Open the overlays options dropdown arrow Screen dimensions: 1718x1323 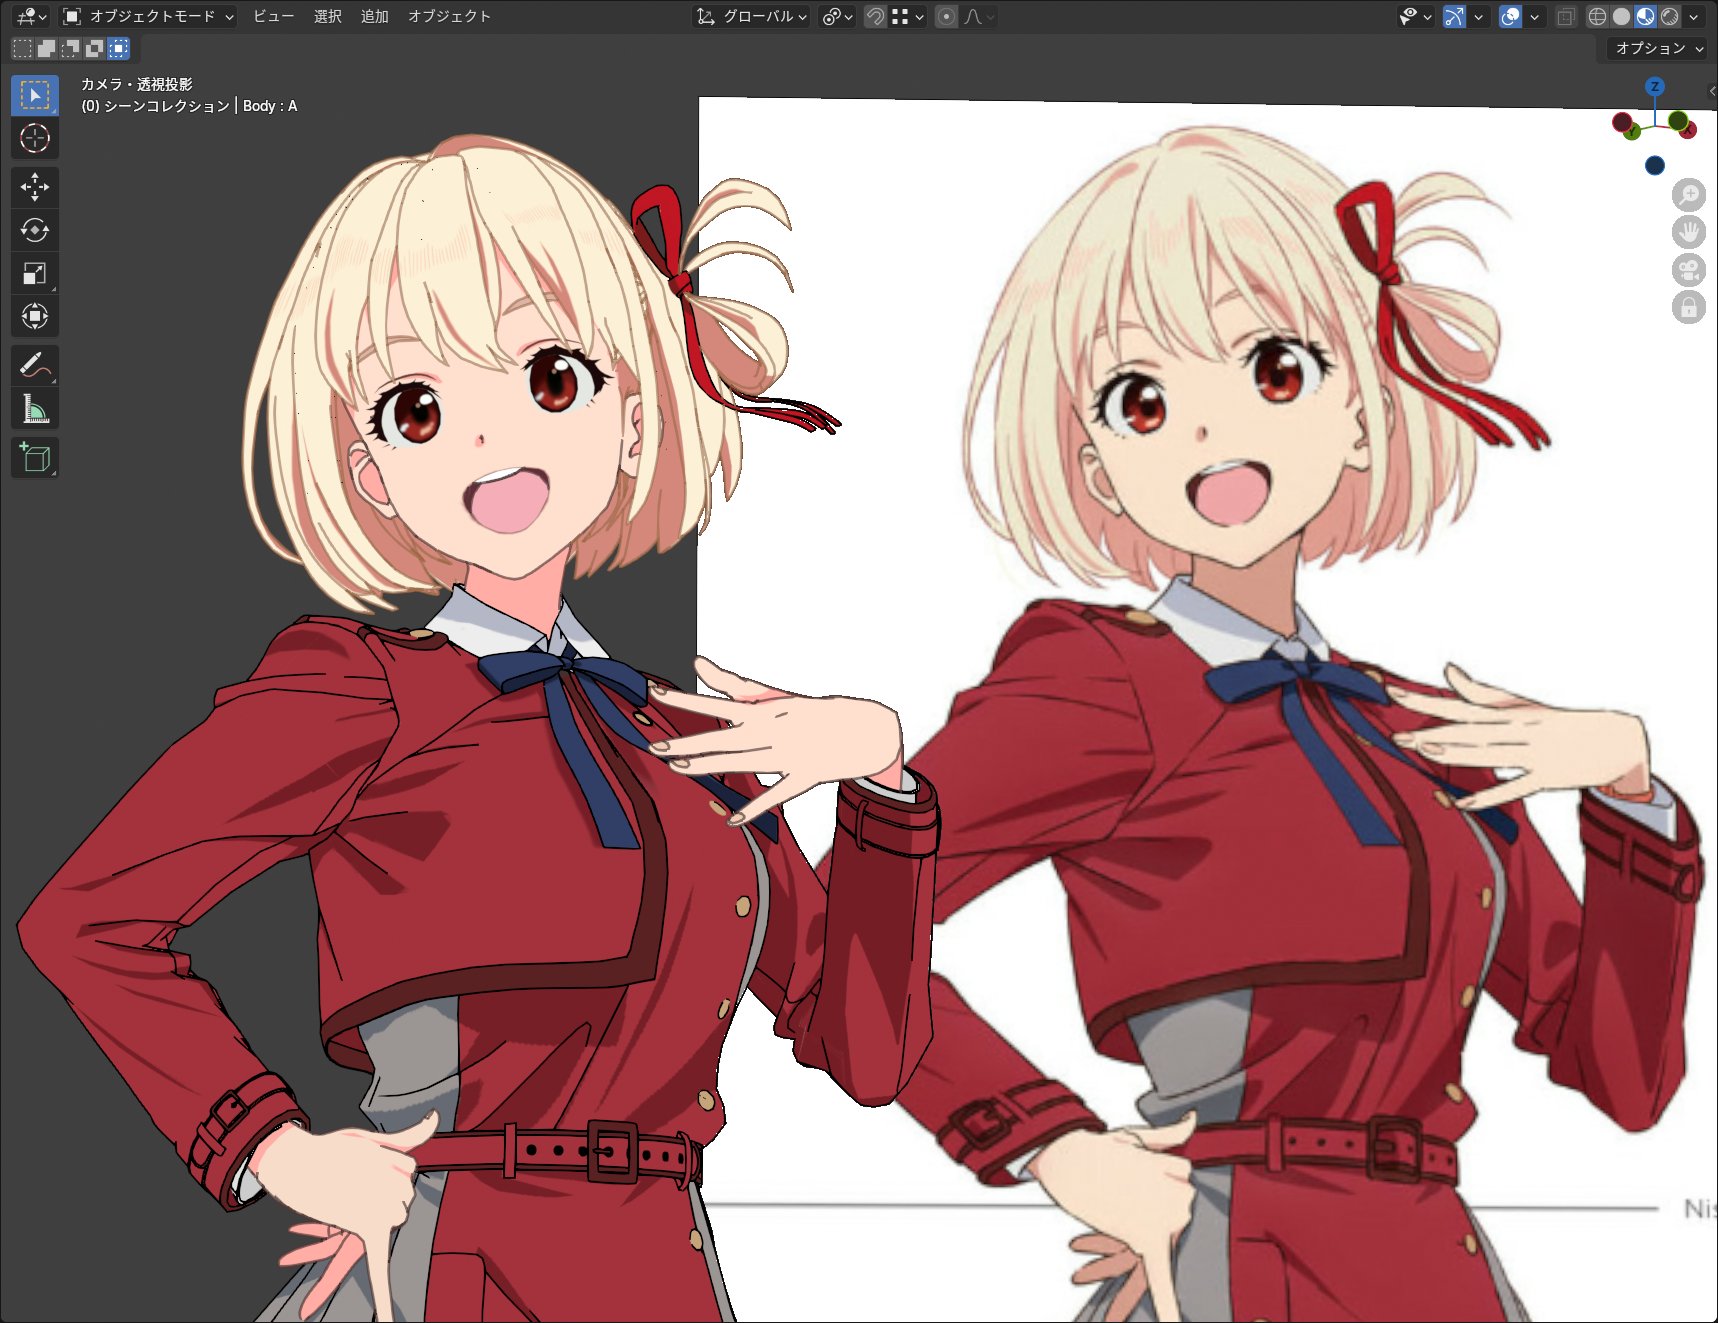(x=1534, y=16)
